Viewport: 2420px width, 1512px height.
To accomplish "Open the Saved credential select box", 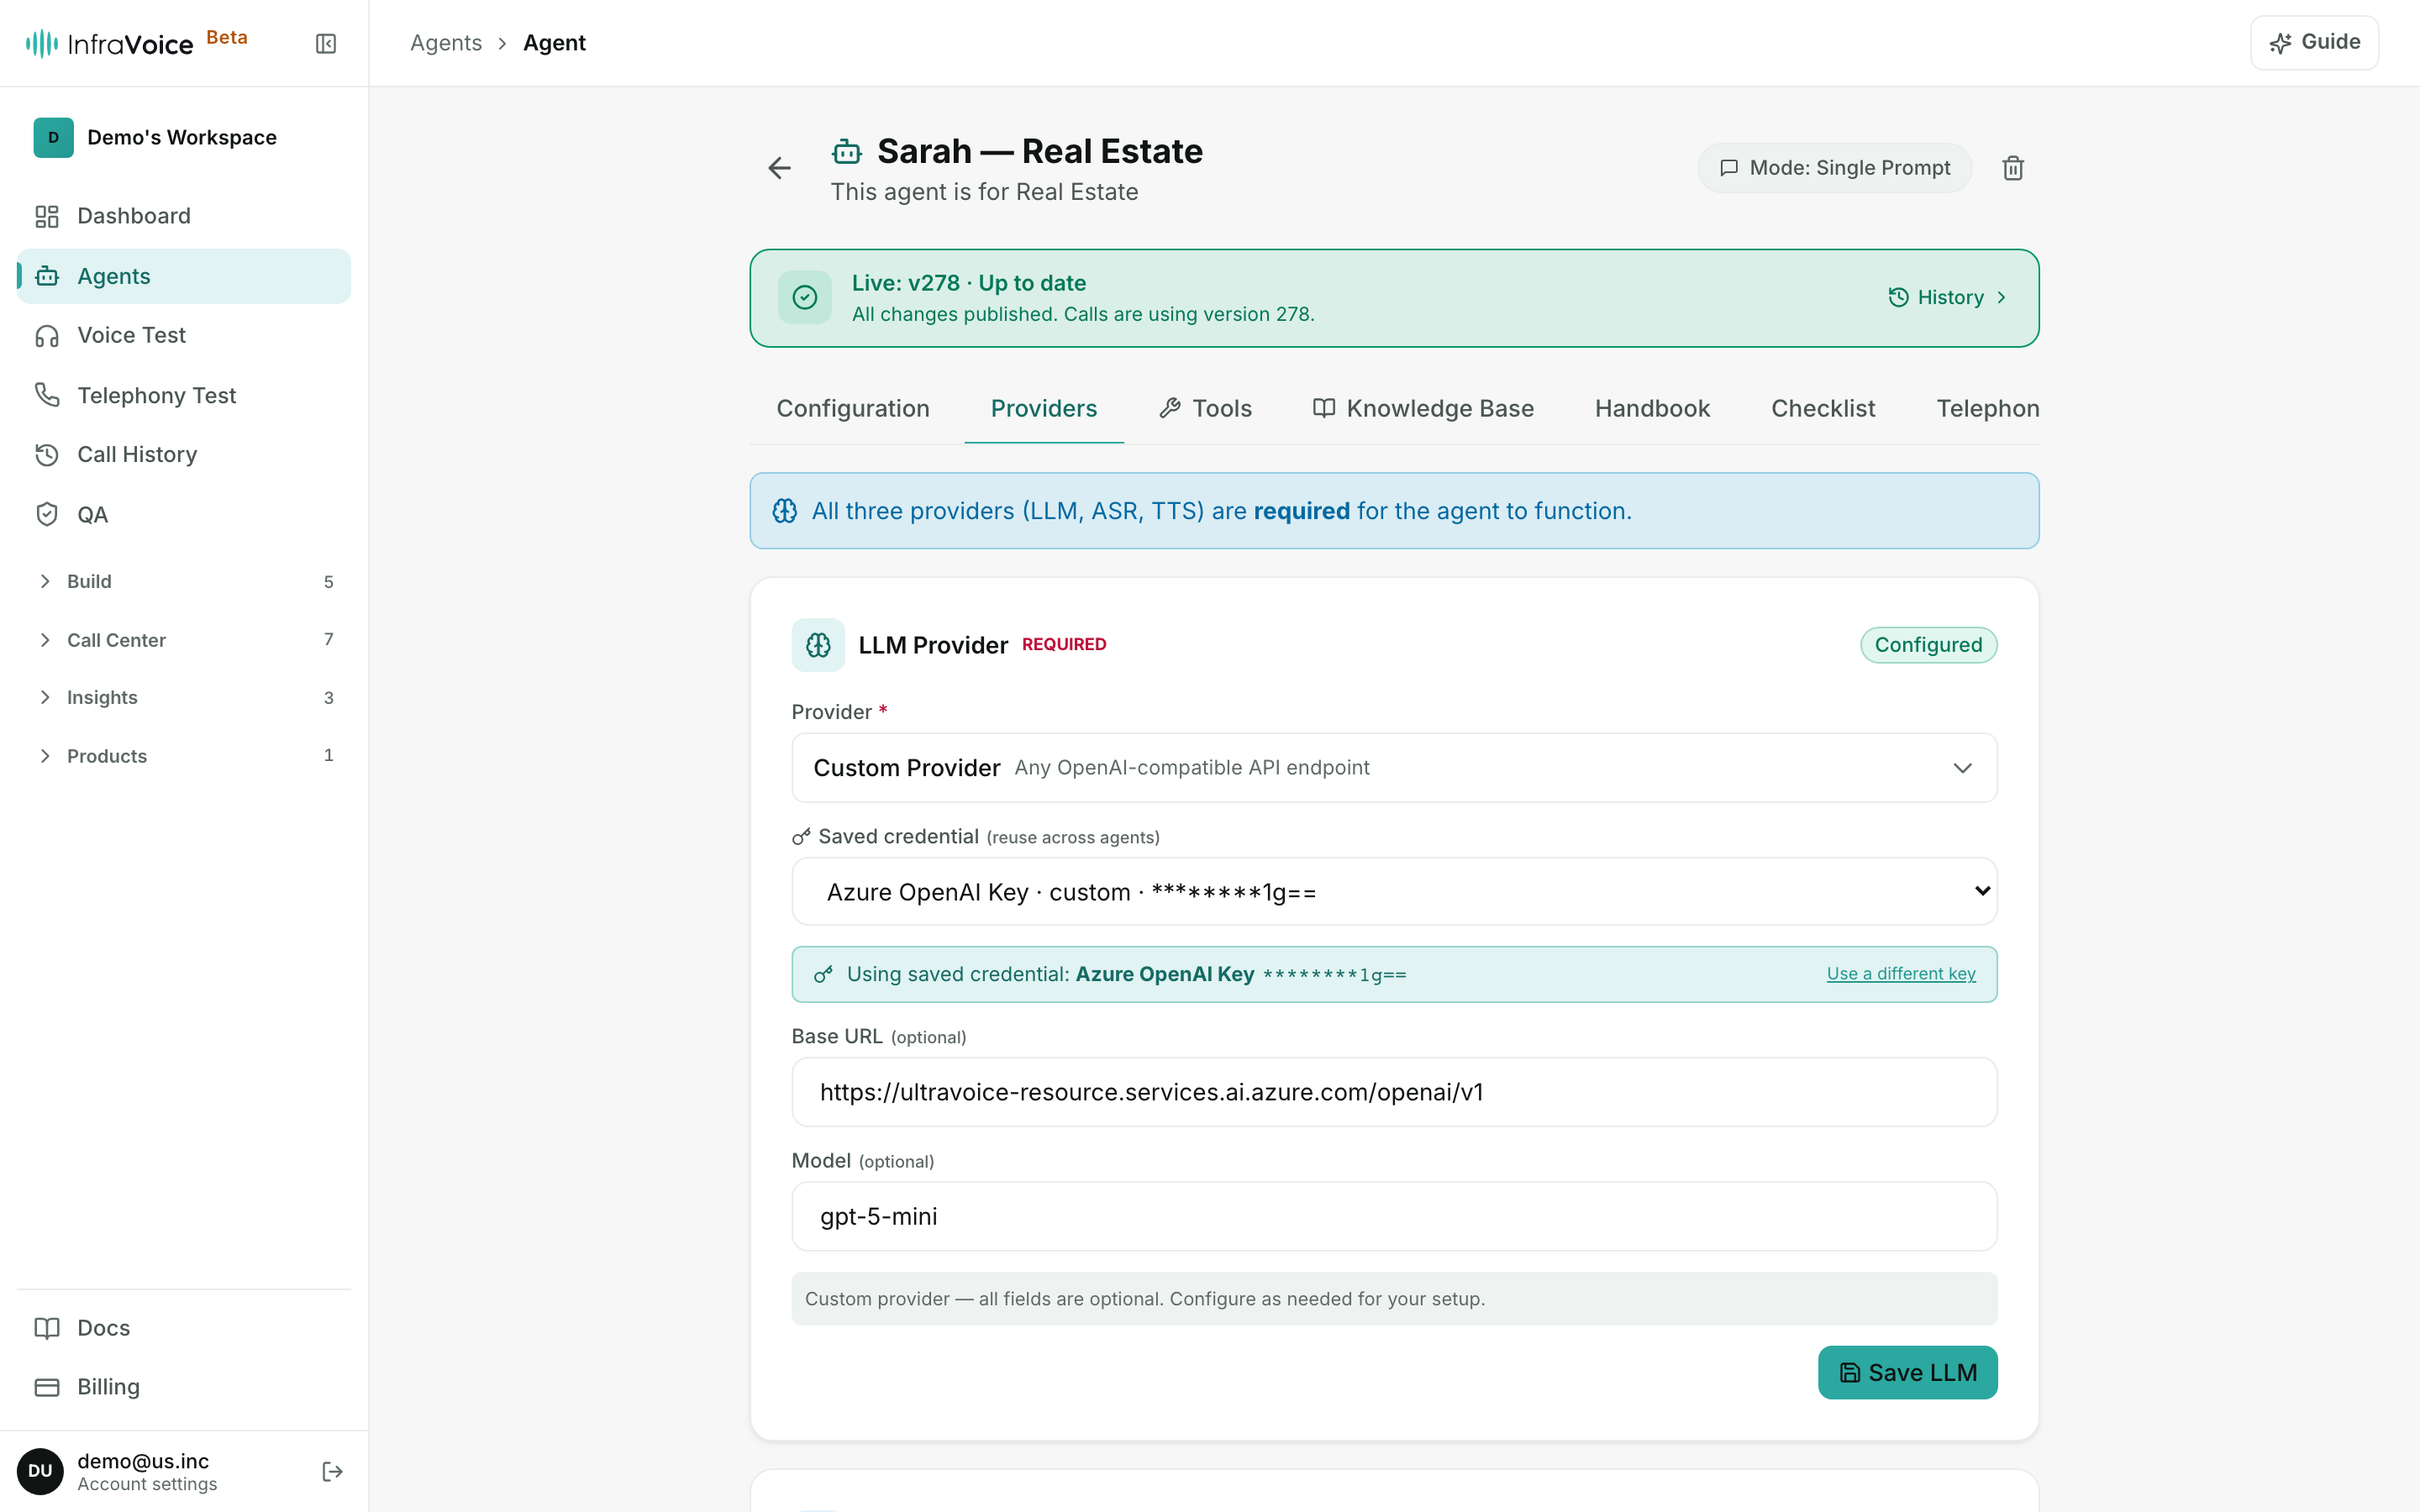I will (x=1394, y=891).
